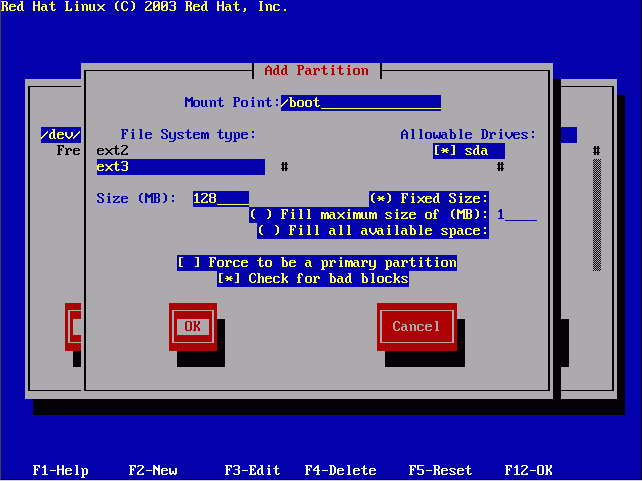Click the Red Hat Linux copyright header text
The width and height of the screenshot is (642, 481).
[x=145, y=7]
